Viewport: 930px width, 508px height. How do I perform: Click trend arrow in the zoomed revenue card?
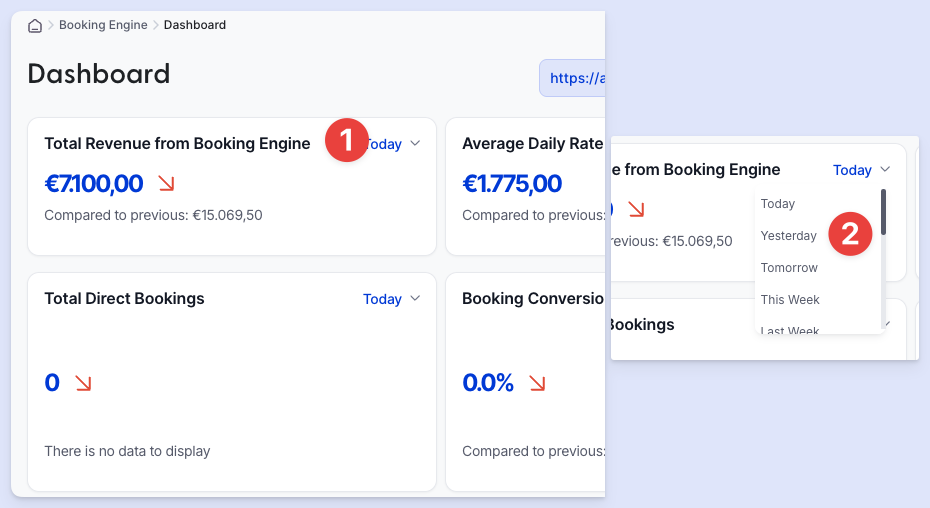point(636,209)
